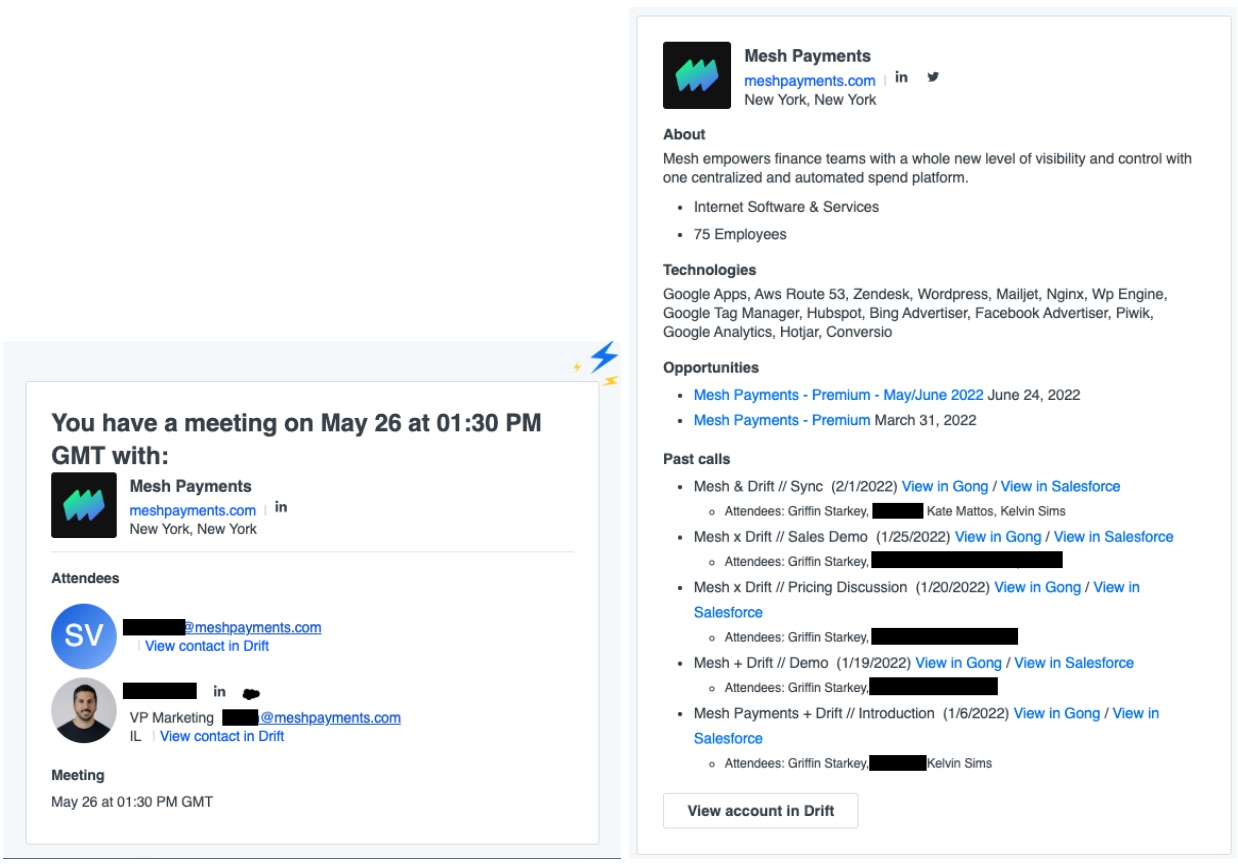
Task: View Sales Demo call in Salesforce
Action: (1114, 537)
